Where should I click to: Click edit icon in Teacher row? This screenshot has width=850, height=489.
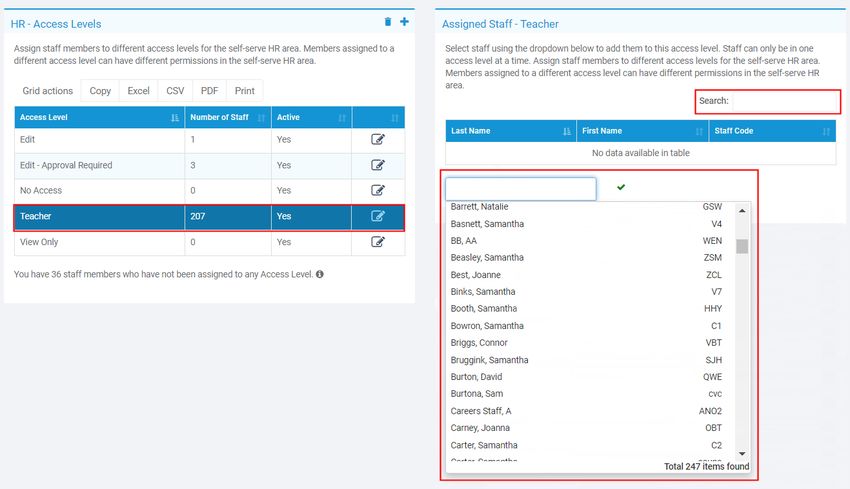click(378, 216)
